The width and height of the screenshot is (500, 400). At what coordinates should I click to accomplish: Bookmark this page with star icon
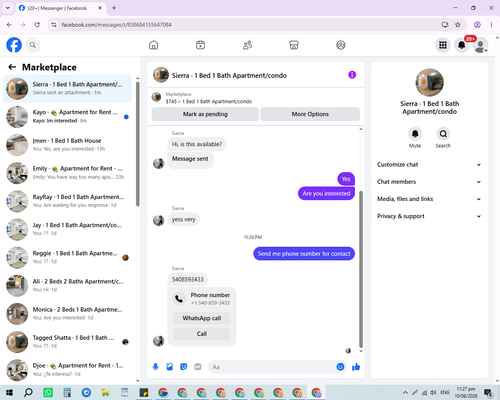tap(458, 25)
